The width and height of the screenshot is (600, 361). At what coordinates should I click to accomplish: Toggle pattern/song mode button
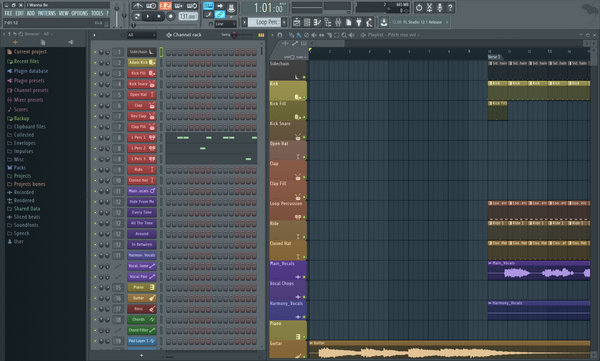pos(137,16)
